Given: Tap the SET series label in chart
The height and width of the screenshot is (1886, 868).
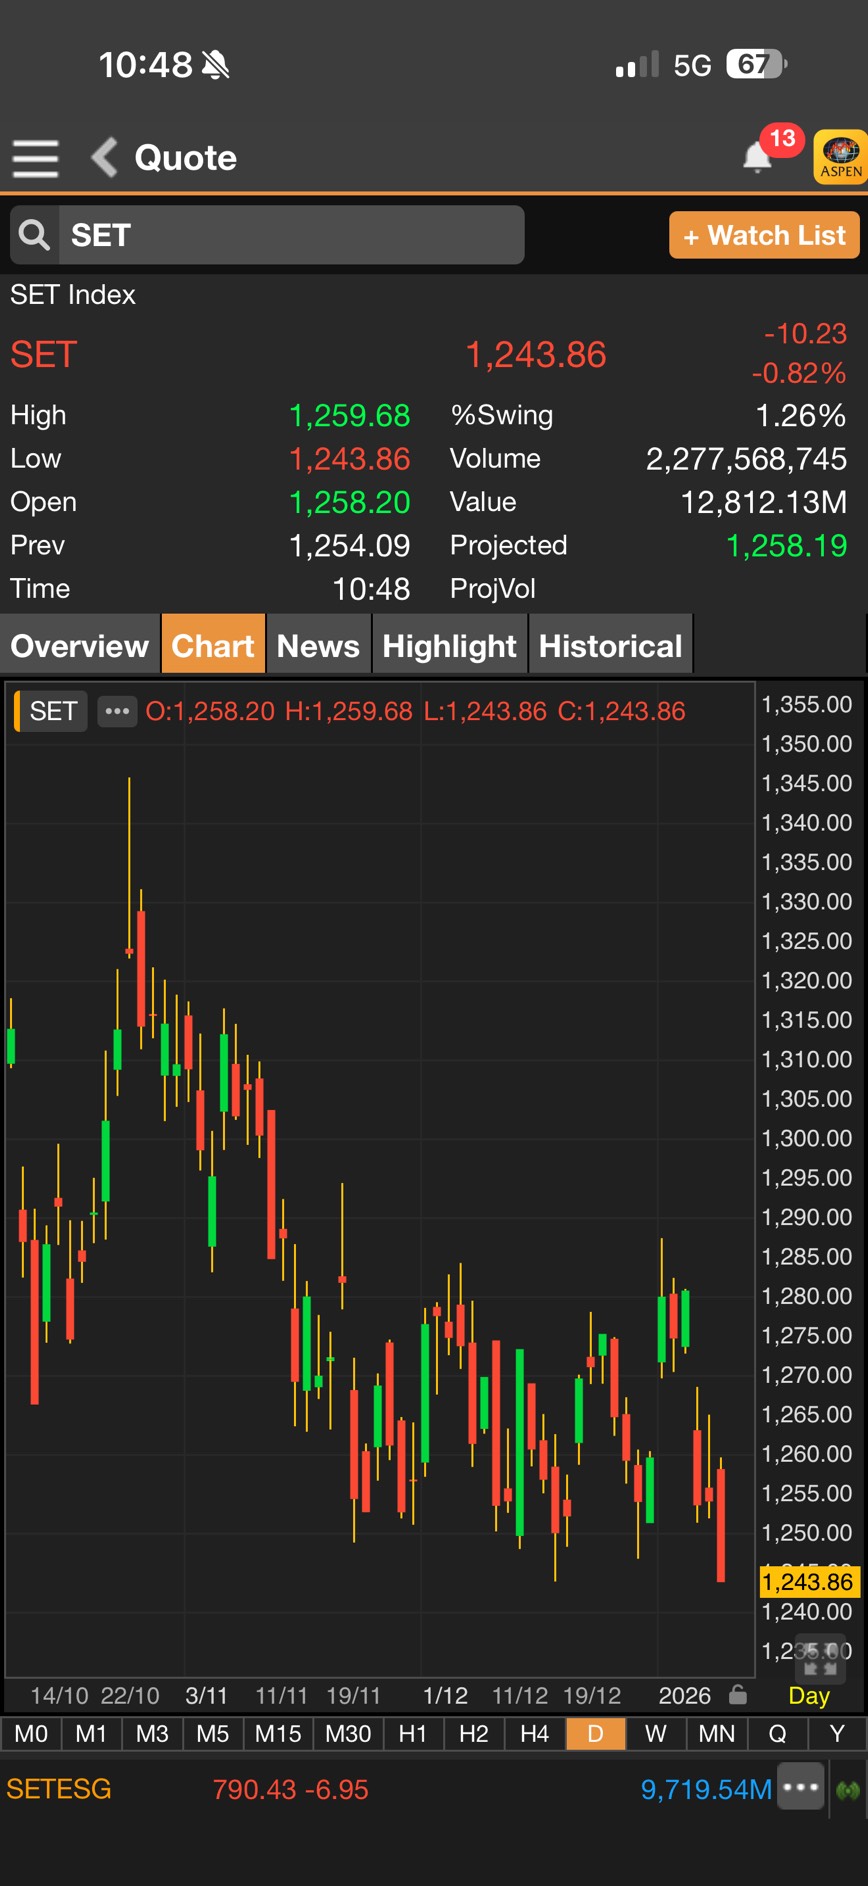Looking at the screenshot, I should tap(53, 711).
